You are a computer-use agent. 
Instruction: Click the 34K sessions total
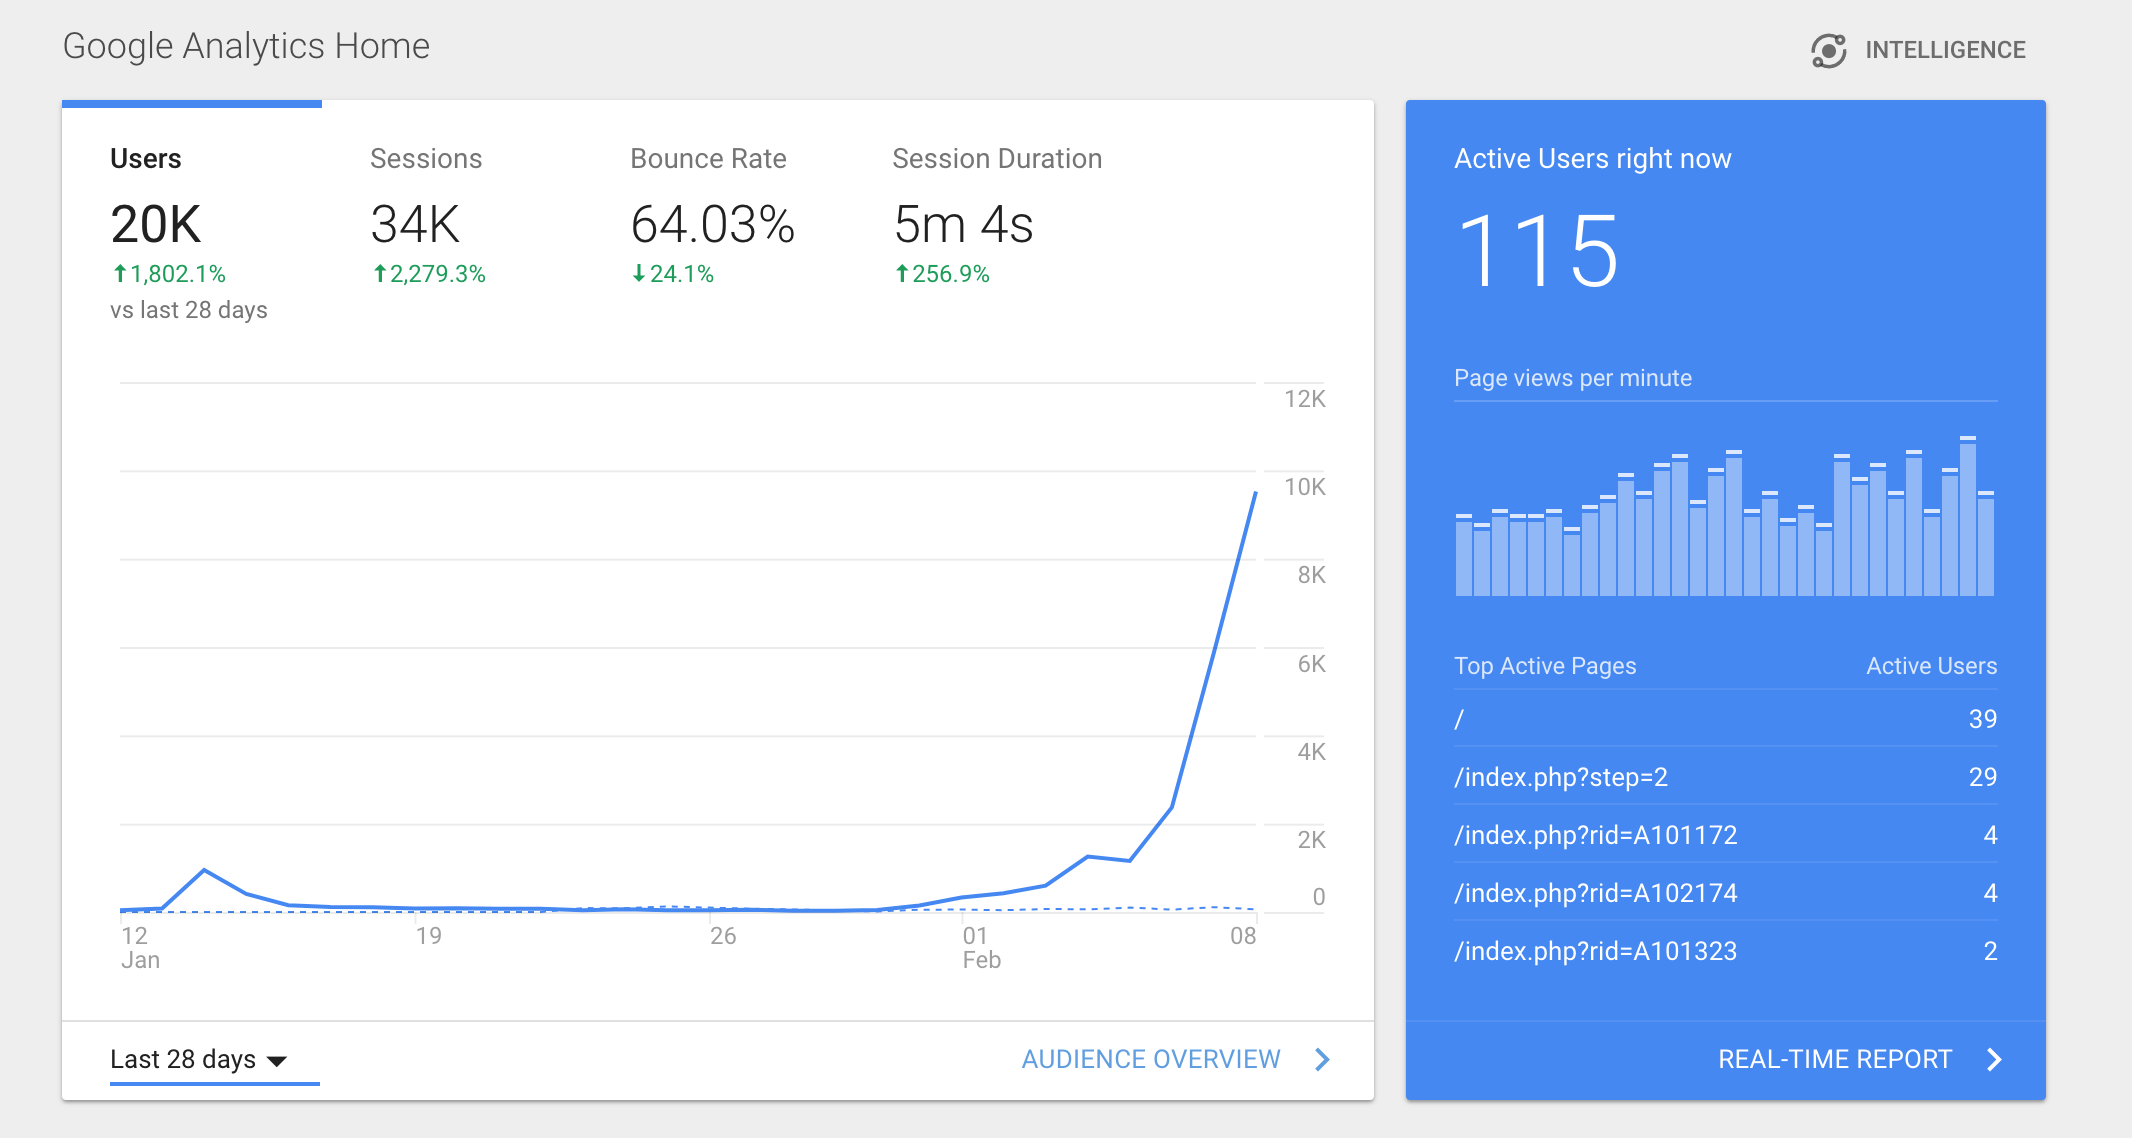[x=415, y=224]
